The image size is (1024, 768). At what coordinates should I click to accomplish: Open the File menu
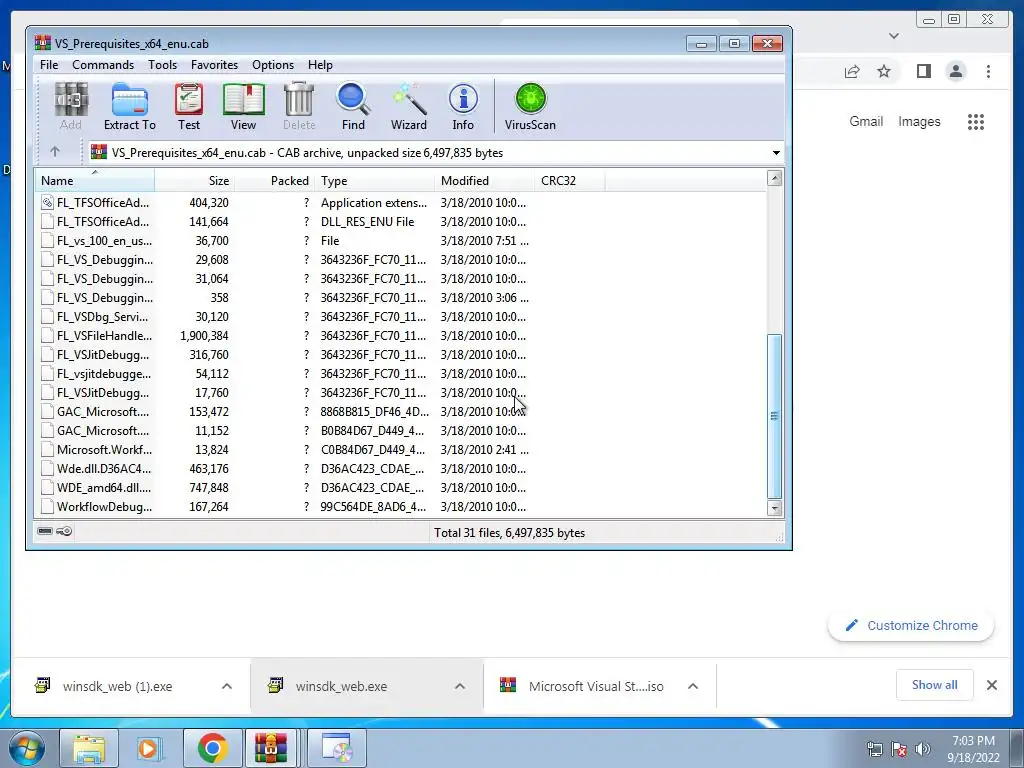coord(49,65)
